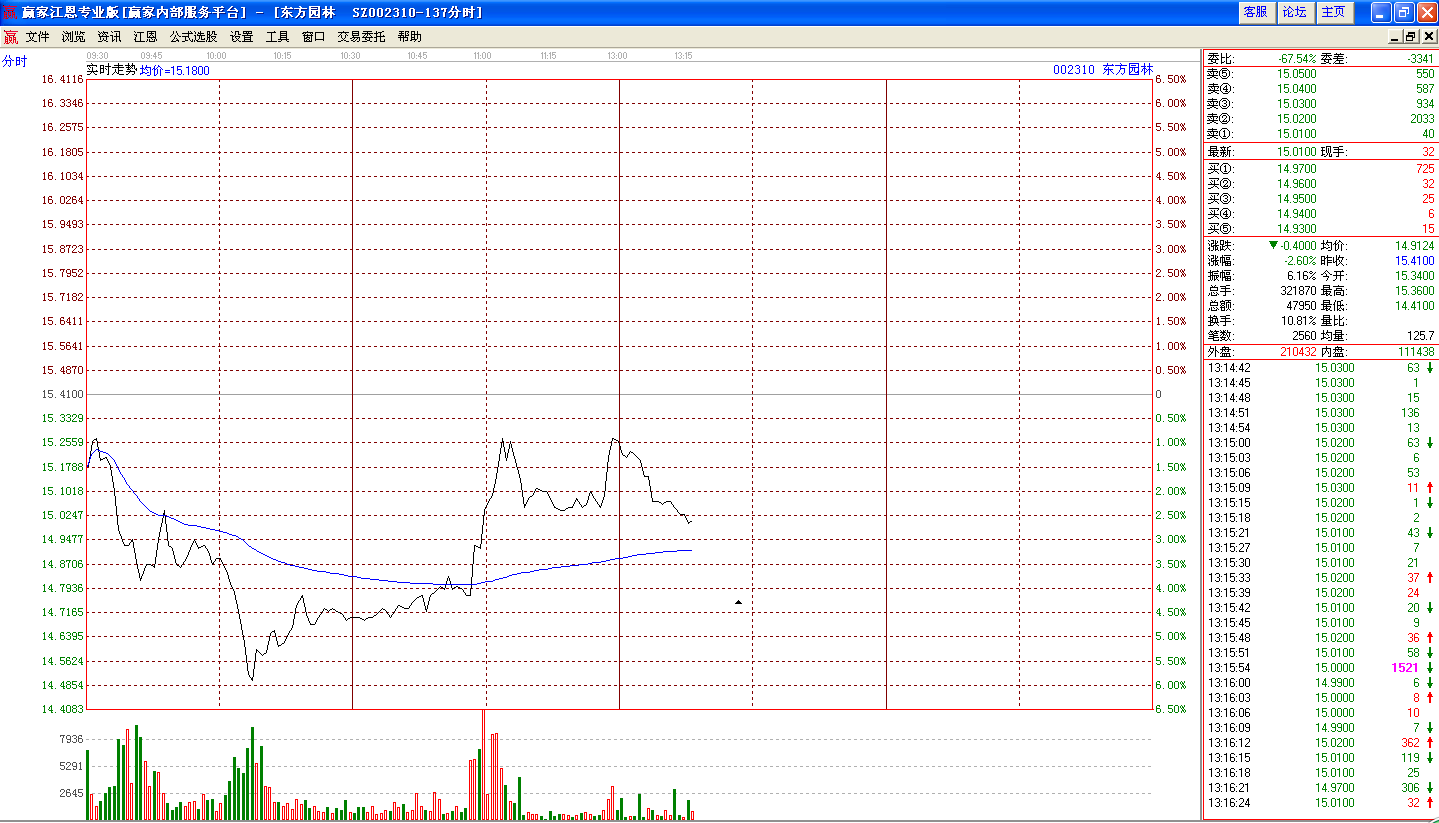Image resolution: width=1439 pixels, height=823 pixels.
Task: Minimize the inner chart window in menu bar
Action: point(1396,37)
